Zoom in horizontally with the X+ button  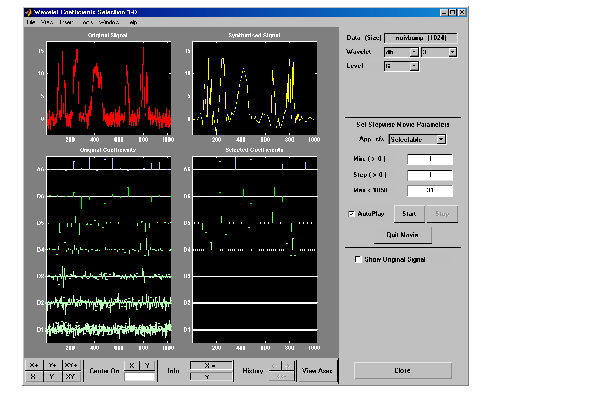point(34,365)
